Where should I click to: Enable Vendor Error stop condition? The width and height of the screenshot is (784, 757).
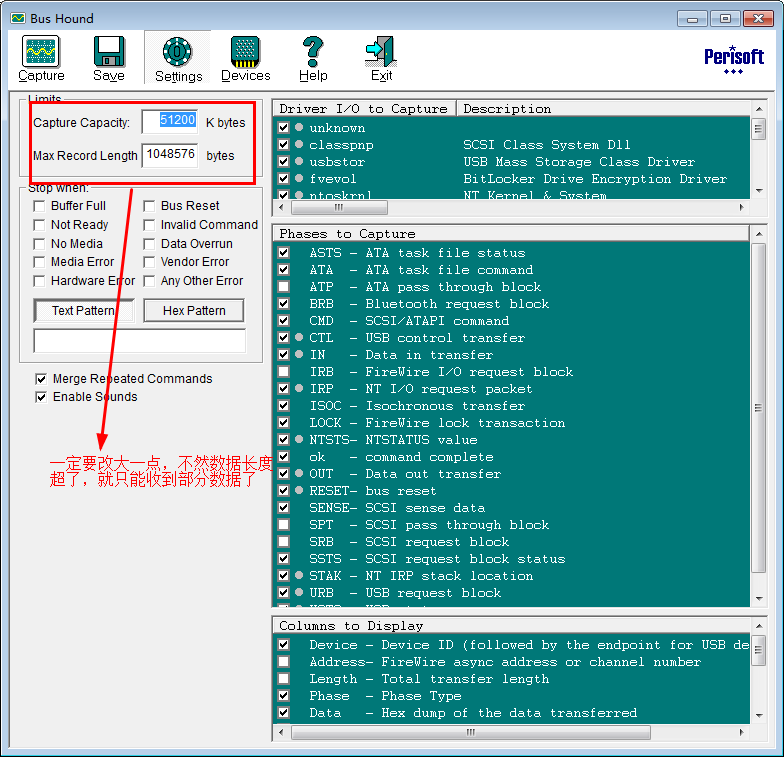tap(149, 262)
